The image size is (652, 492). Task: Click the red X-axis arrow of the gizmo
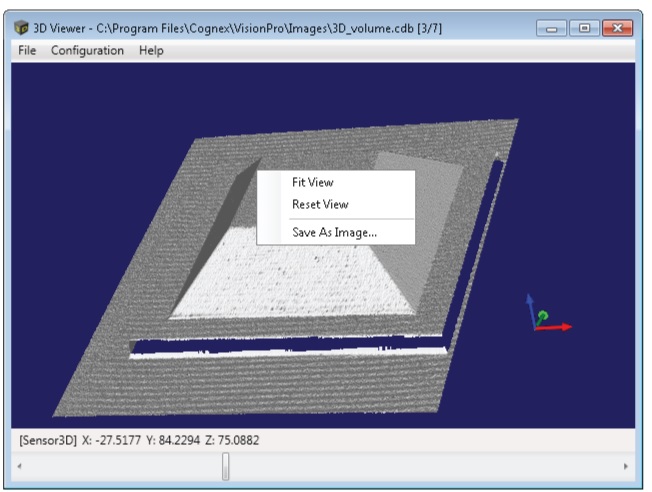point(560,327)
